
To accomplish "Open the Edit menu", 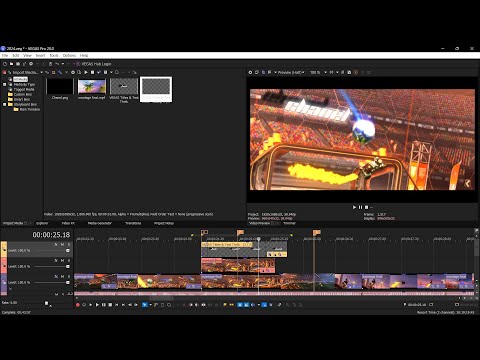I will pos(16,55).
